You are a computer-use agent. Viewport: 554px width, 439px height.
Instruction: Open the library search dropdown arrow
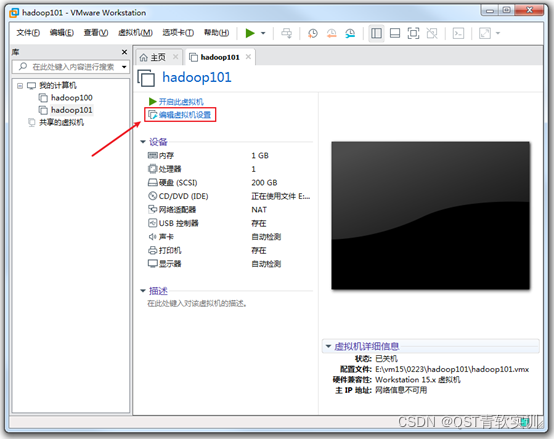click(124, 67)
